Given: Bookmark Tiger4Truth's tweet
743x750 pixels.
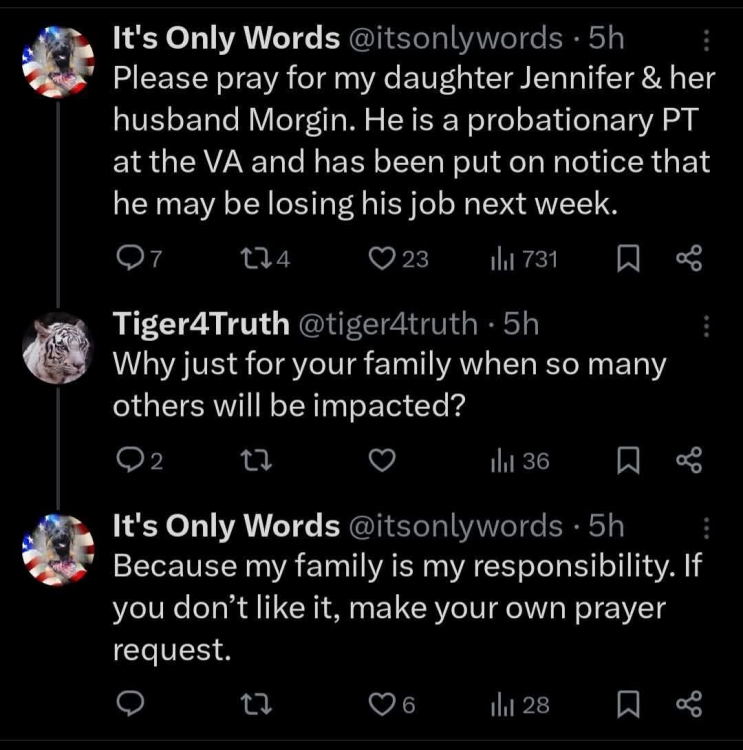Looking at the screenshot, I should tap(630, 461).
